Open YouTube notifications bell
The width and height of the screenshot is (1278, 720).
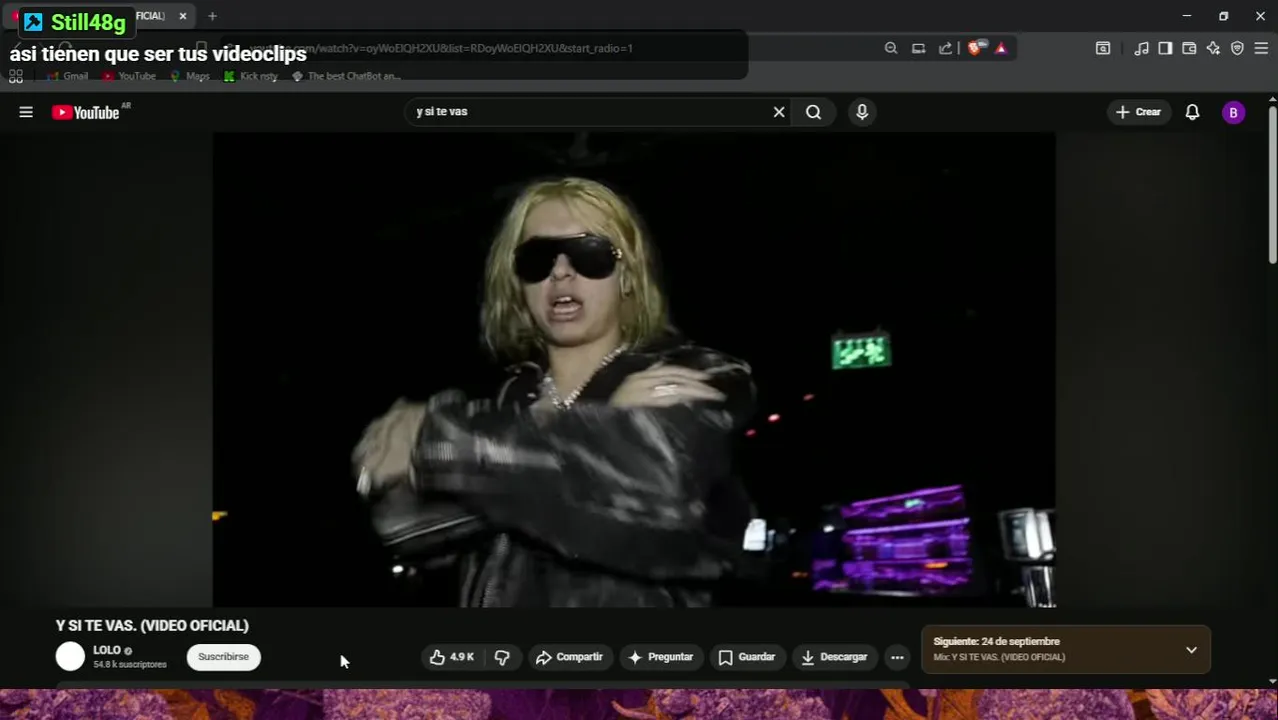(x=1192, y=112)
